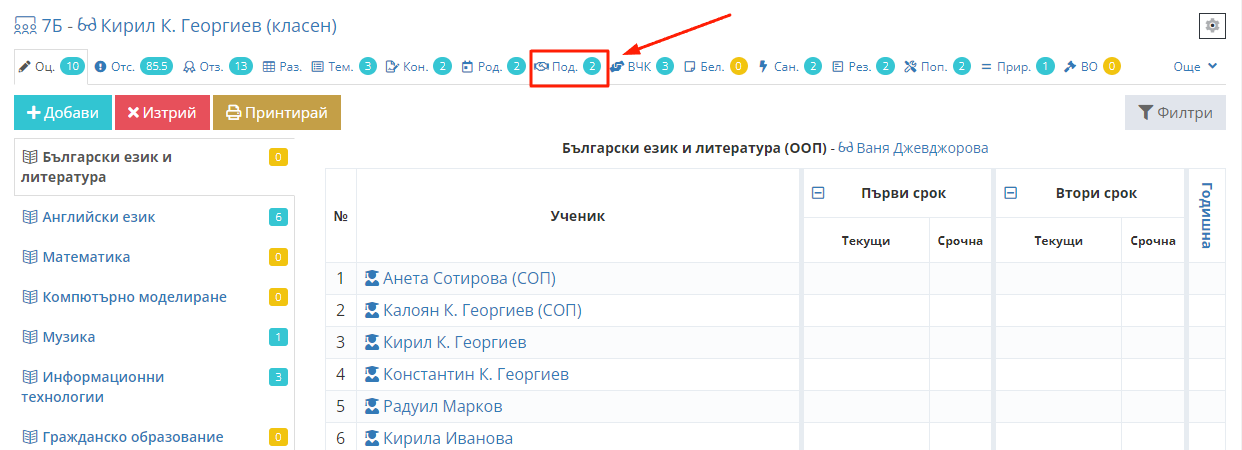This screenshot has width=1242, height=450.
Task: Open the settings gear icon
Action: [1212, 26]
